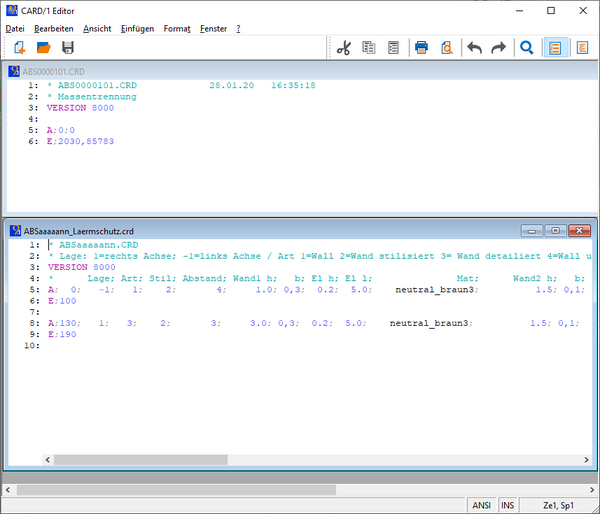Viewport: 600px width, 514px height.
Task: Open the ? help menu
Action: 238,29
